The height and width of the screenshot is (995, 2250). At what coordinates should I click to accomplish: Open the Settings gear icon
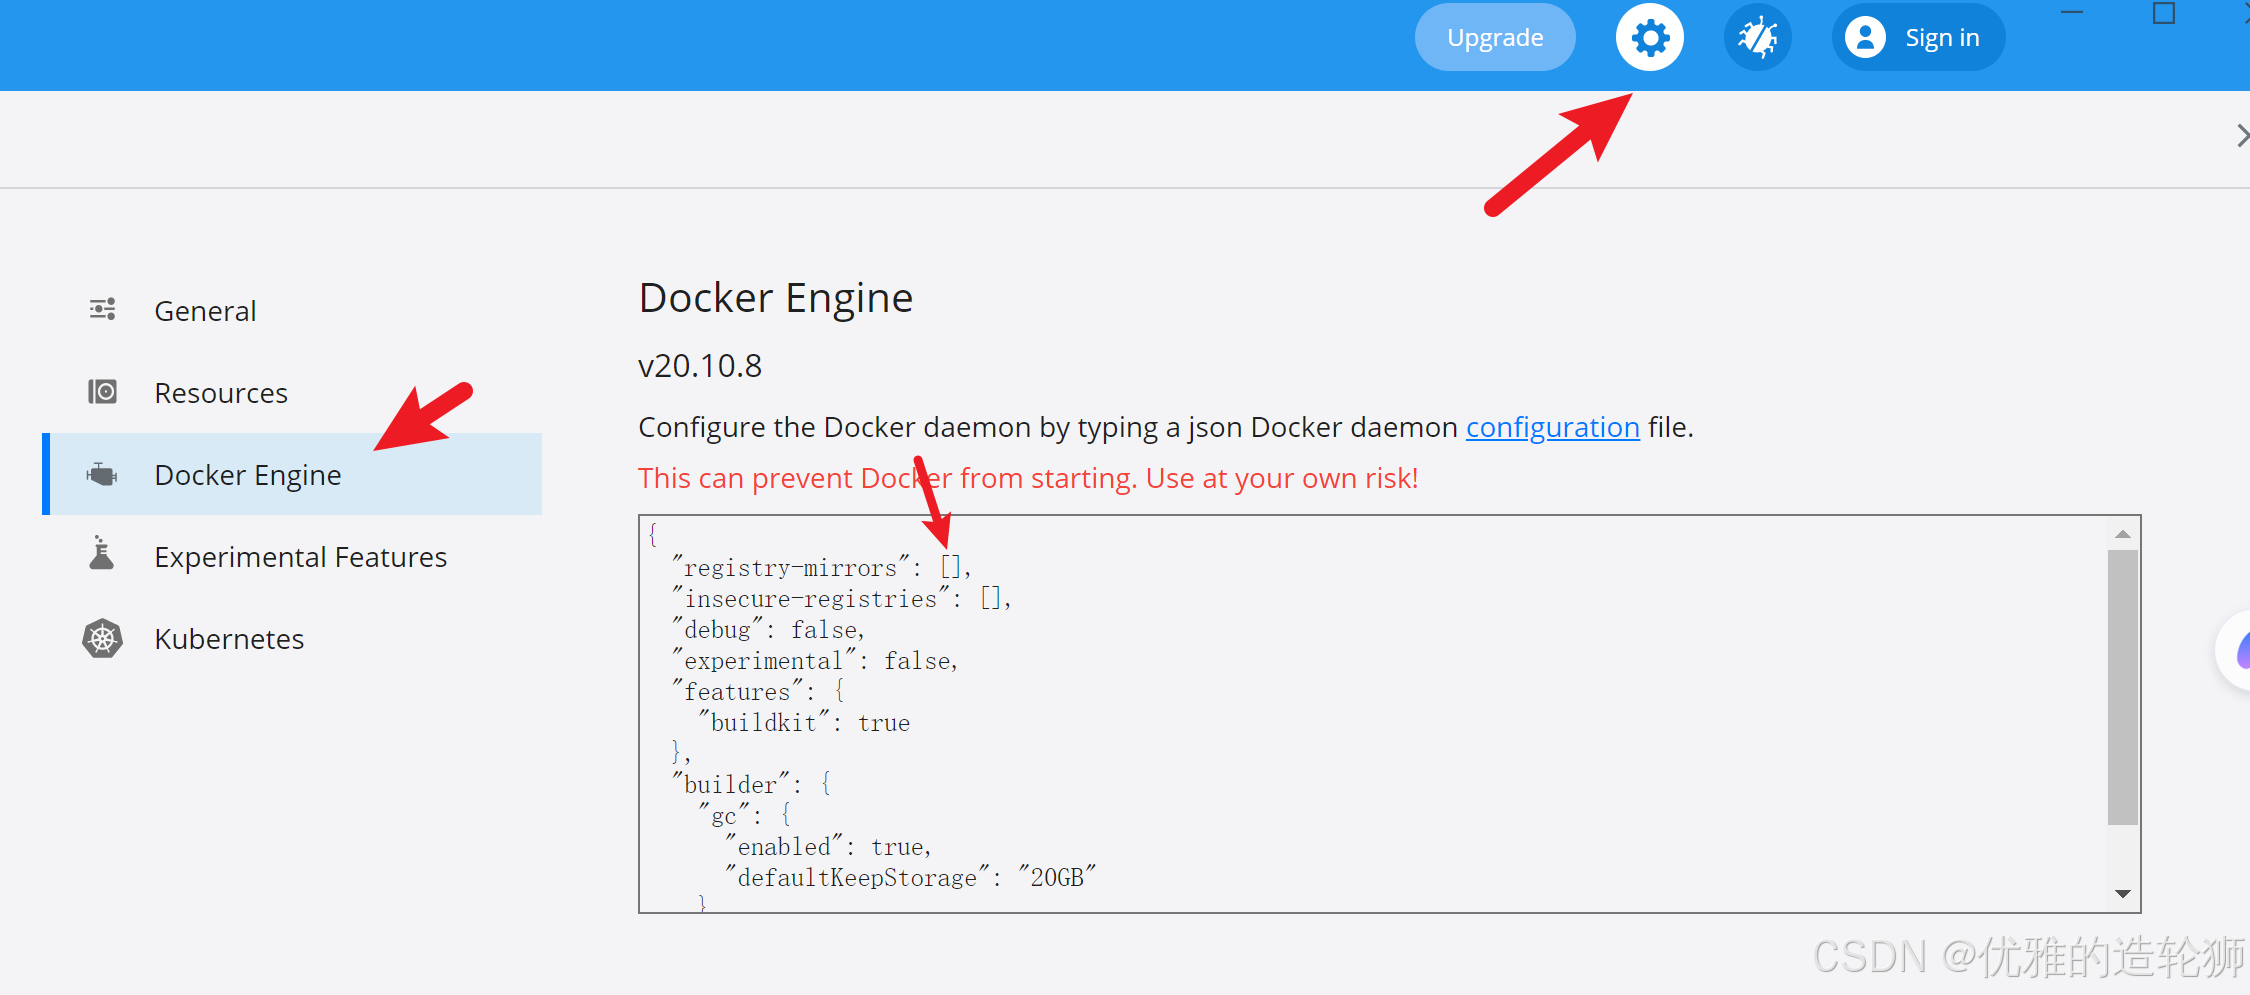point(1649,38)
